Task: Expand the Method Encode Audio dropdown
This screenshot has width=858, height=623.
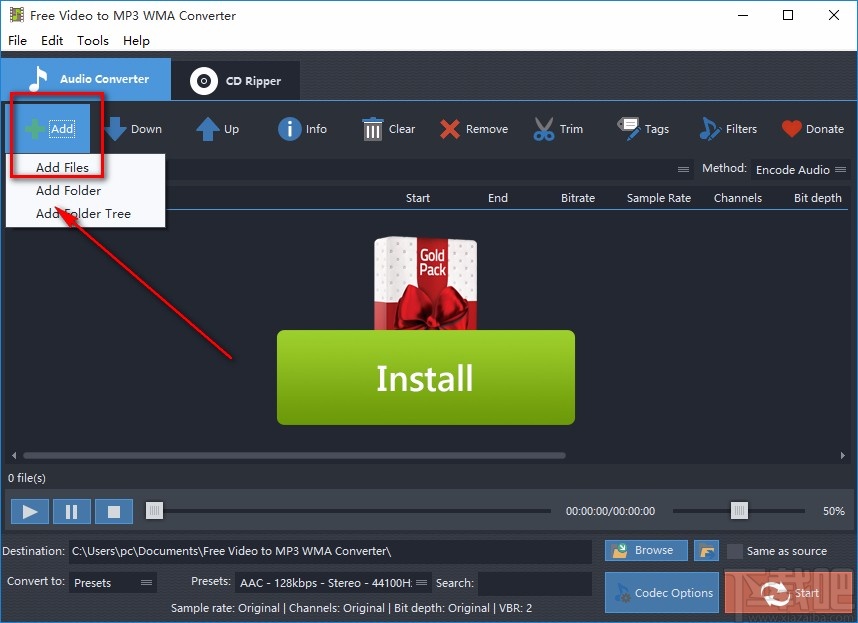Action: pos(801,170)
